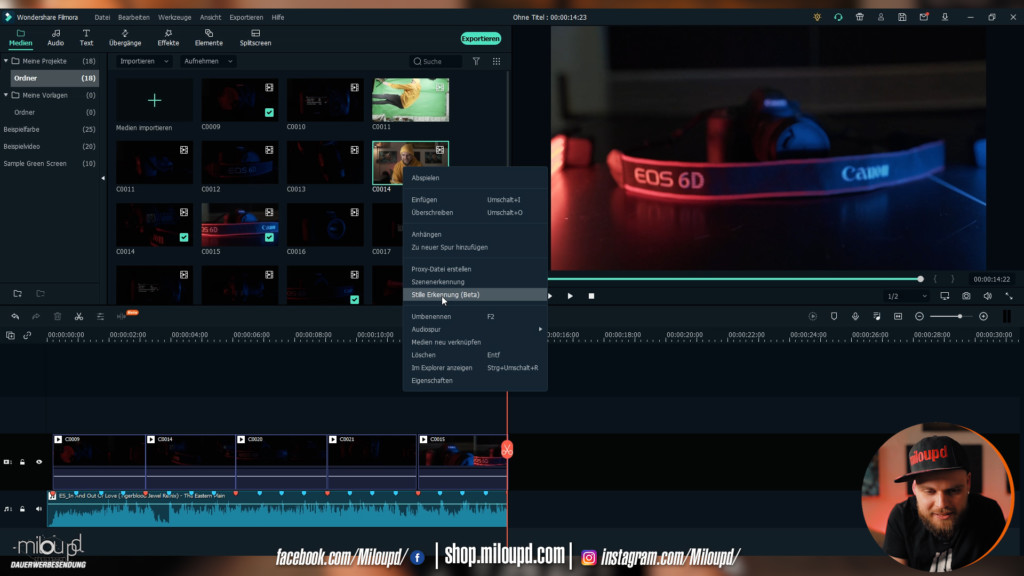Viewport: 1024px width, 576px height.
Task: Switch to the Text tab
Action: pyautogui.click(x=86, y=38)
